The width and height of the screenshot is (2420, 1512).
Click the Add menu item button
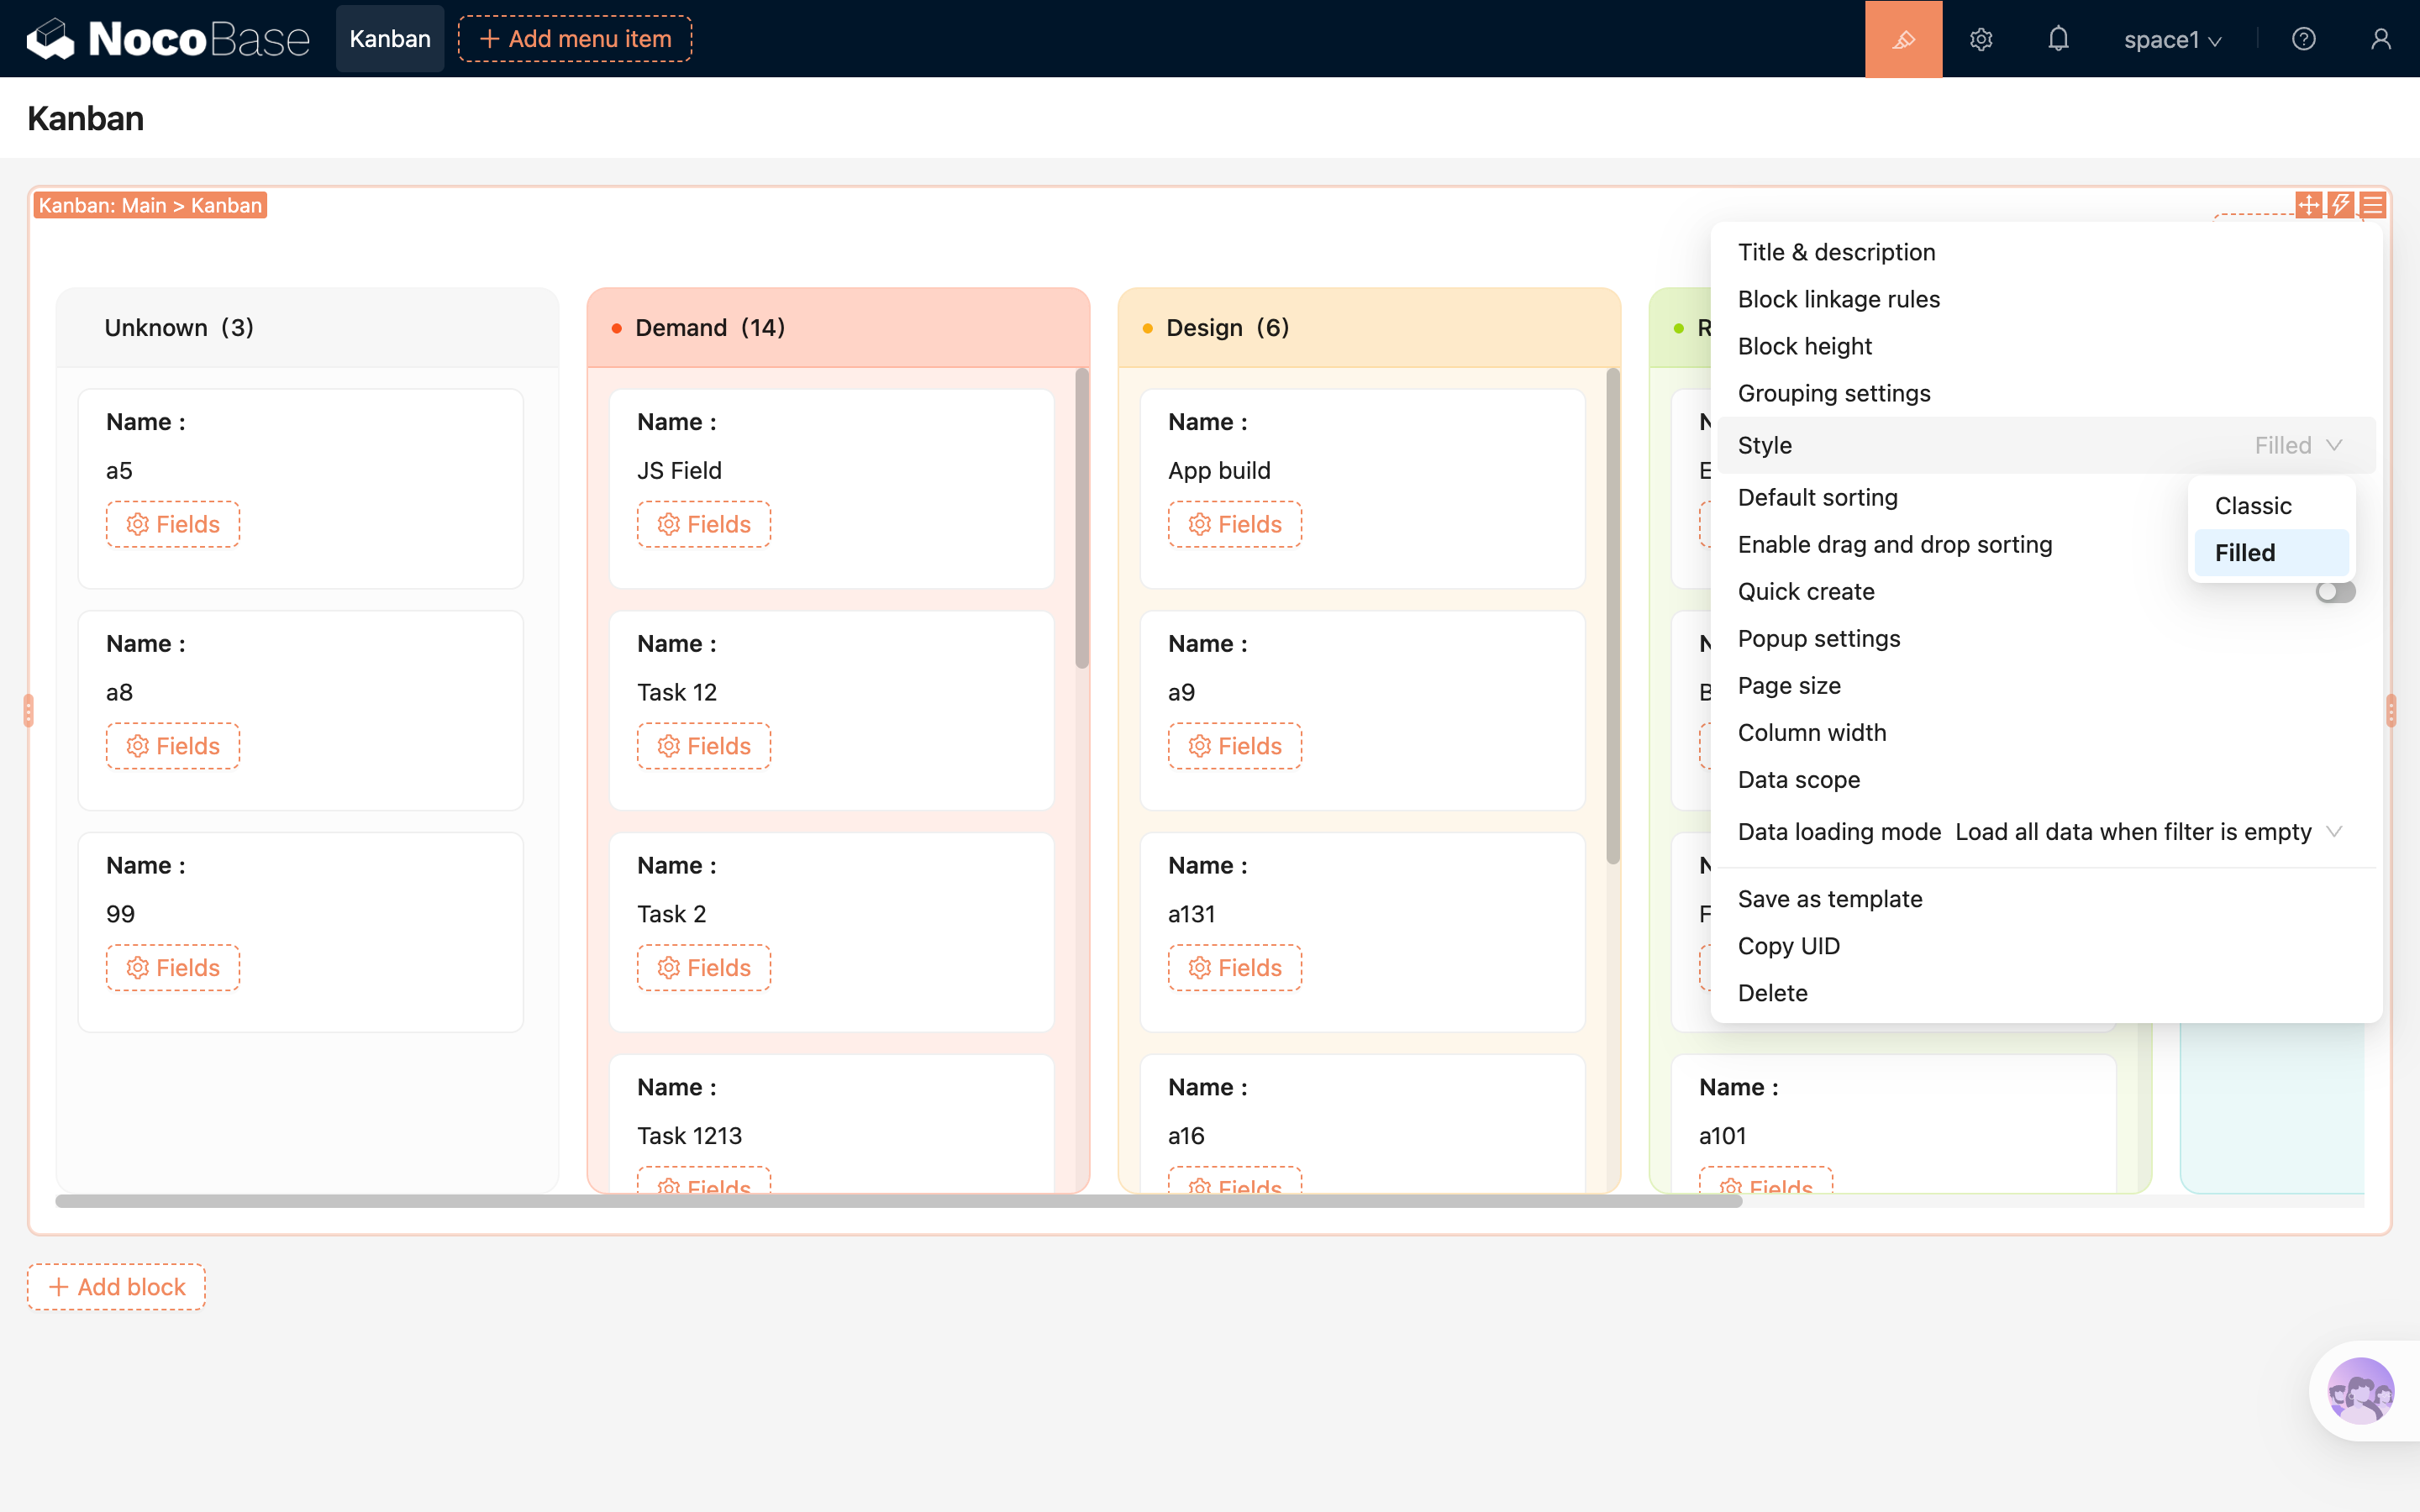(x=575, y=39)
